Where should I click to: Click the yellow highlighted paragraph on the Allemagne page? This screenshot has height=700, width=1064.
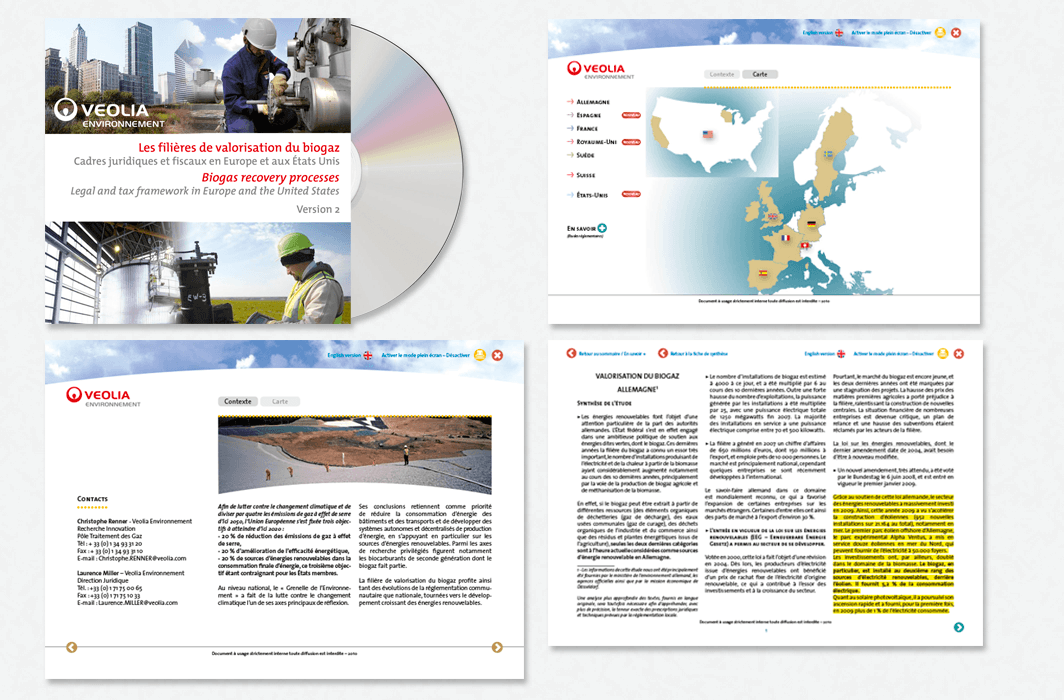click(x=893, y=554)
